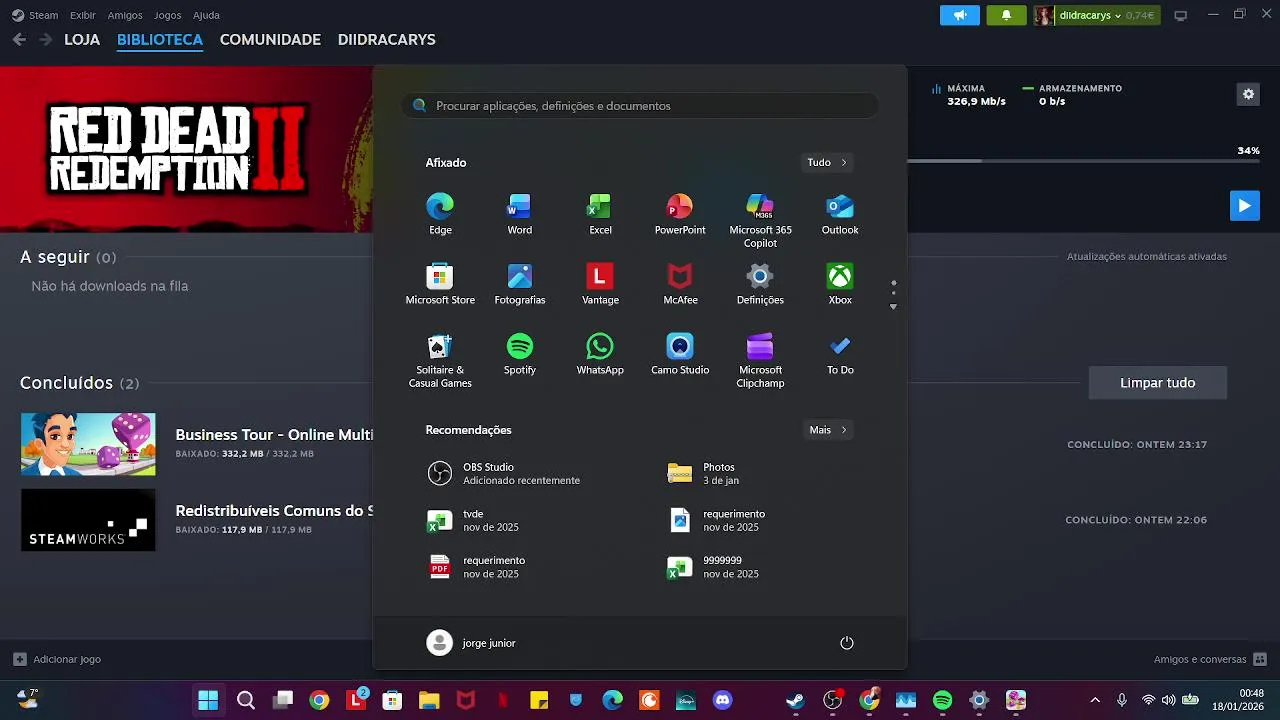Viewport: 1280px width, 720px height.
Task: Open Business Tour game thumbnail
Action: tap(88, 444)
